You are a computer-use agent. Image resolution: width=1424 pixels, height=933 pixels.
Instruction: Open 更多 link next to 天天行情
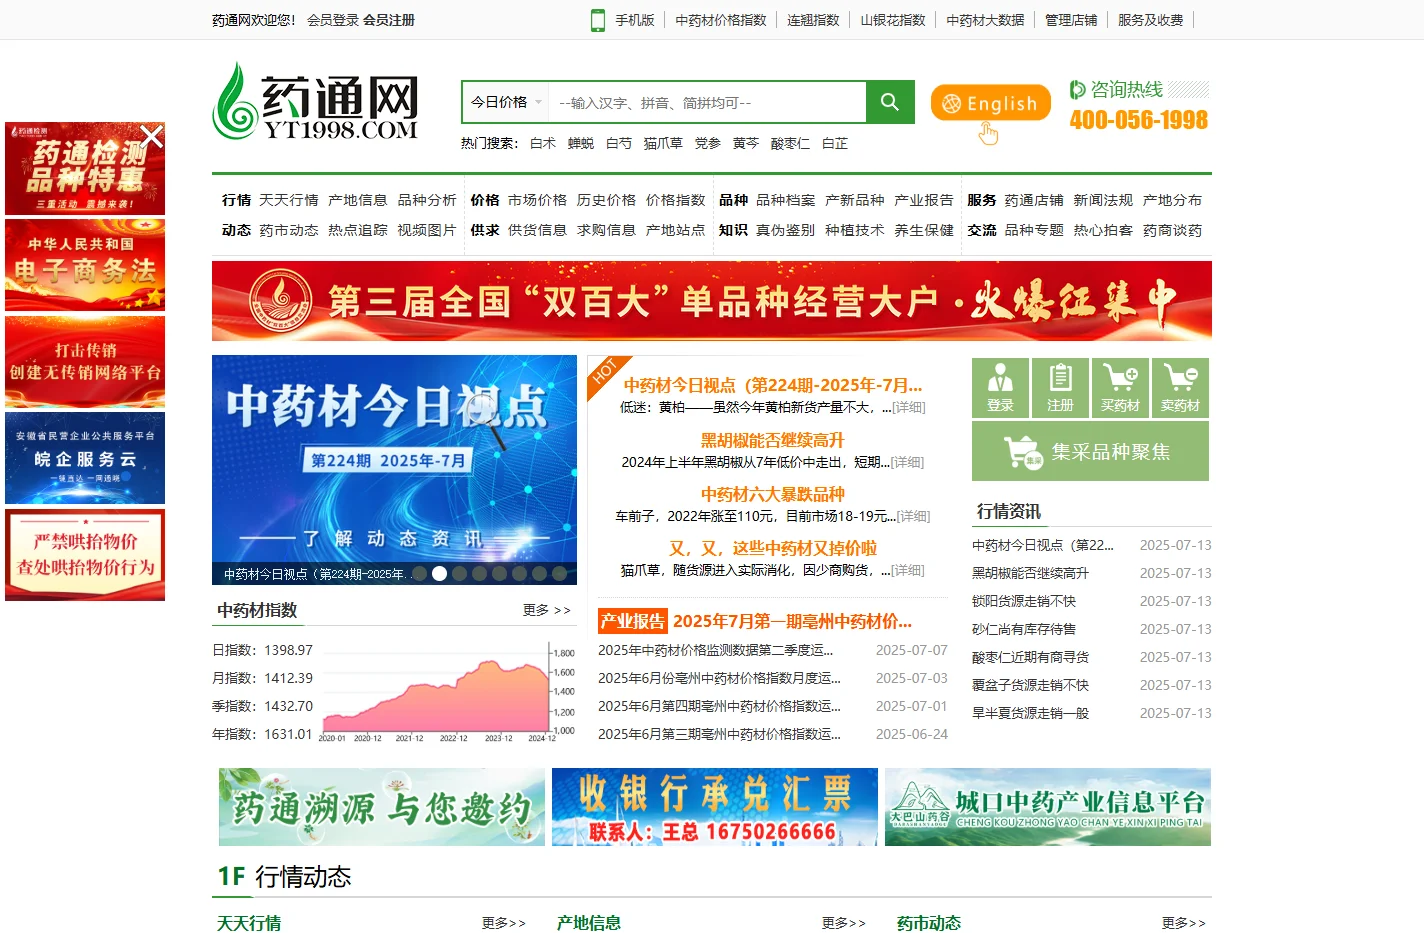click(x=503, y=923)
